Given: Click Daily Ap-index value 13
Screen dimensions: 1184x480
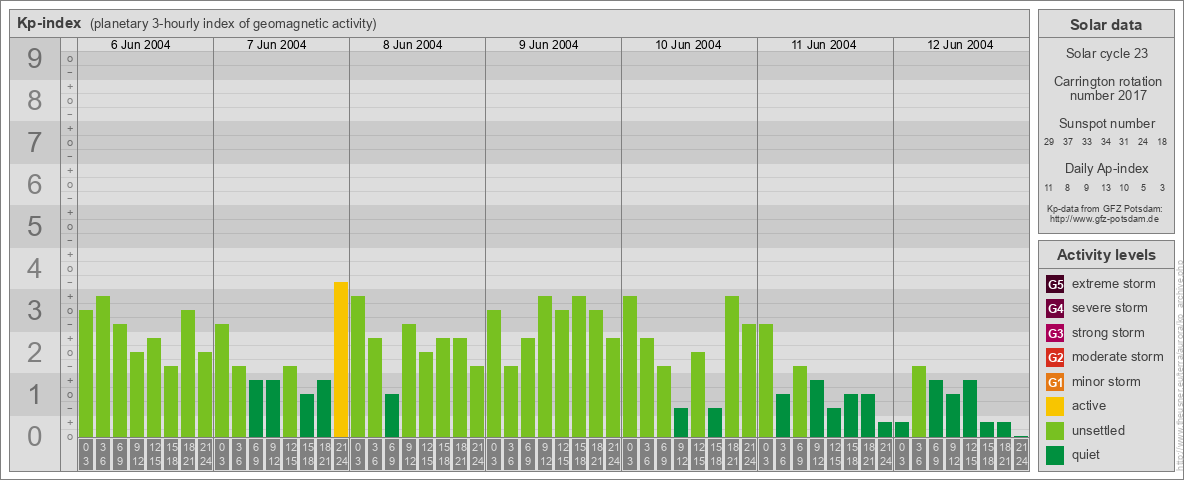Looking at the screenshot, I should click(1105, 187).
